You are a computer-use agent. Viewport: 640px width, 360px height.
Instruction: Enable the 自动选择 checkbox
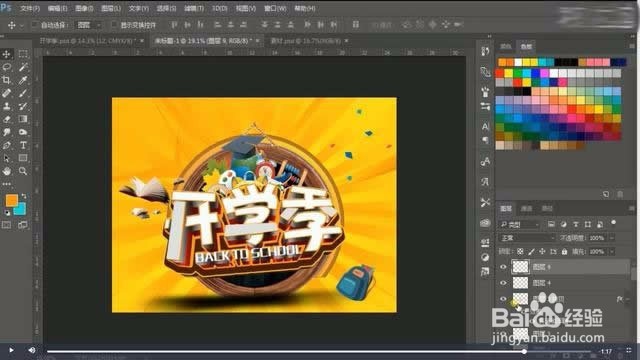34,25
